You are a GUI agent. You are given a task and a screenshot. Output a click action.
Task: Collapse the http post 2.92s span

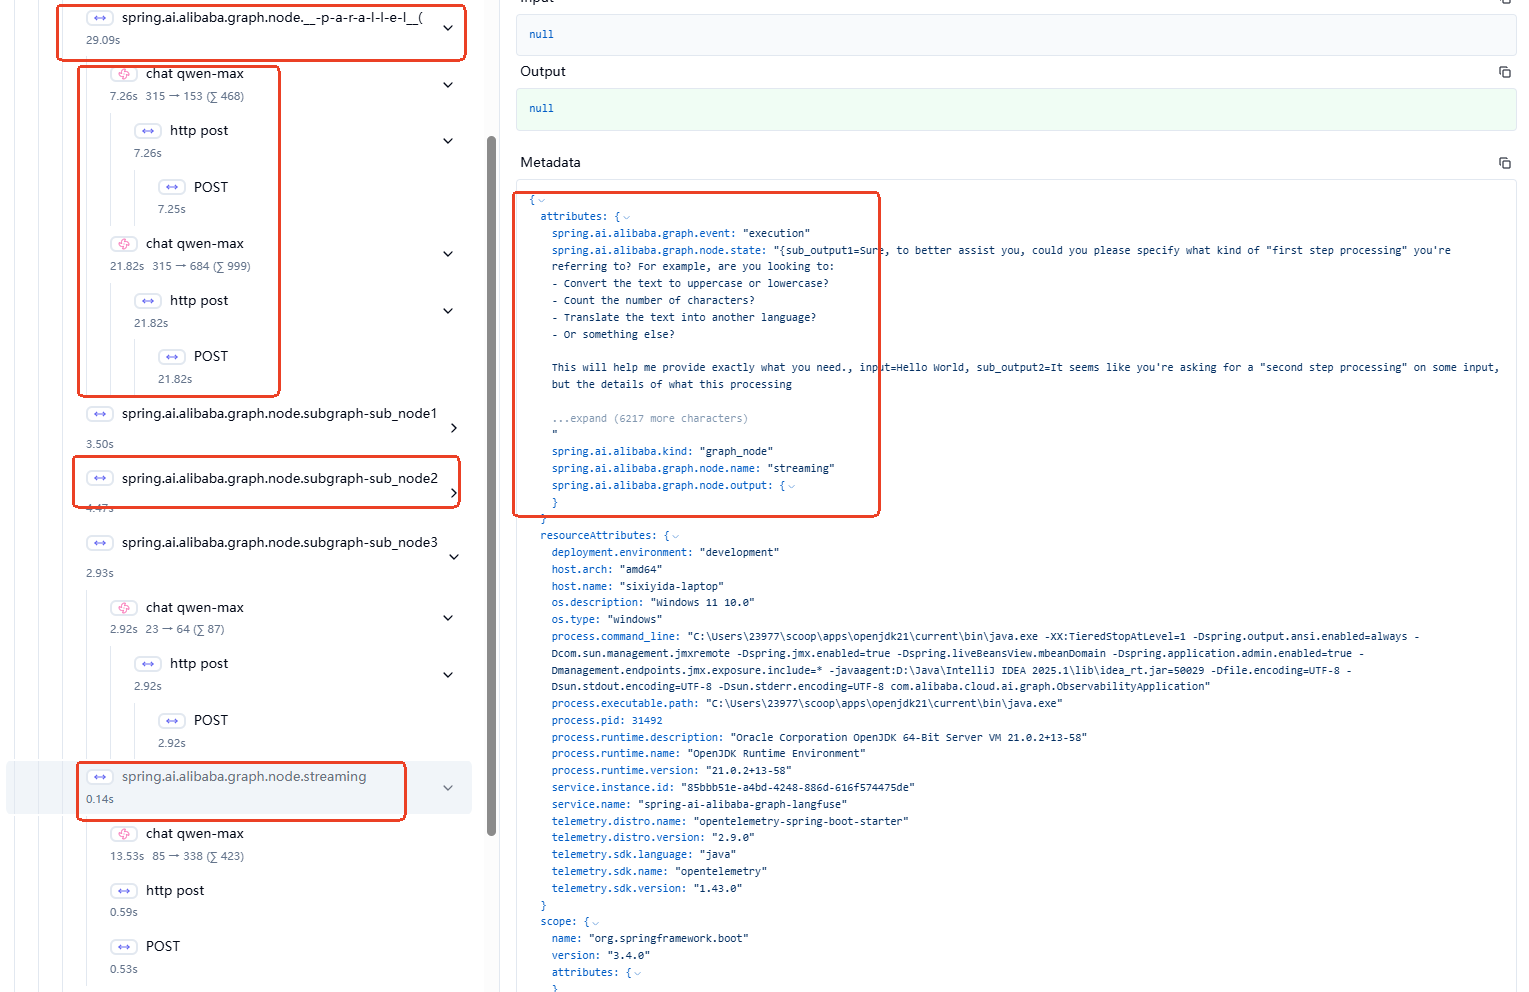(x=448, y=675)
